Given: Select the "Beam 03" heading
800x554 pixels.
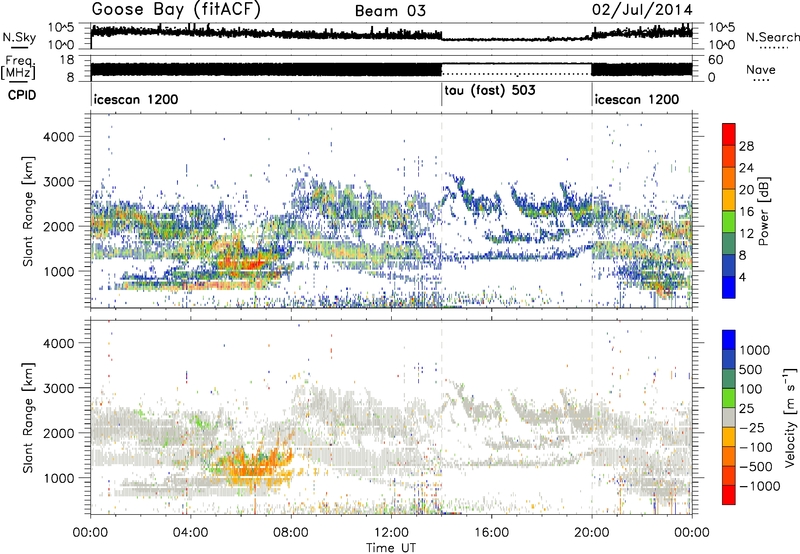Looking at the screenshot, I should (390, 11).
